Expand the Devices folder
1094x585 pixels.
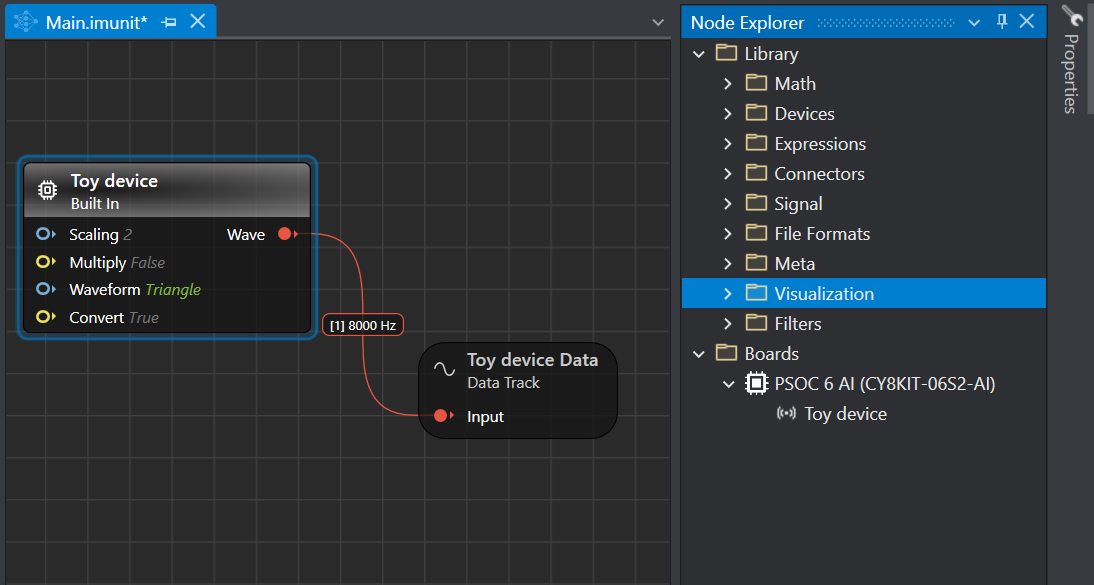pyautogui.click(x=728, y=114)
